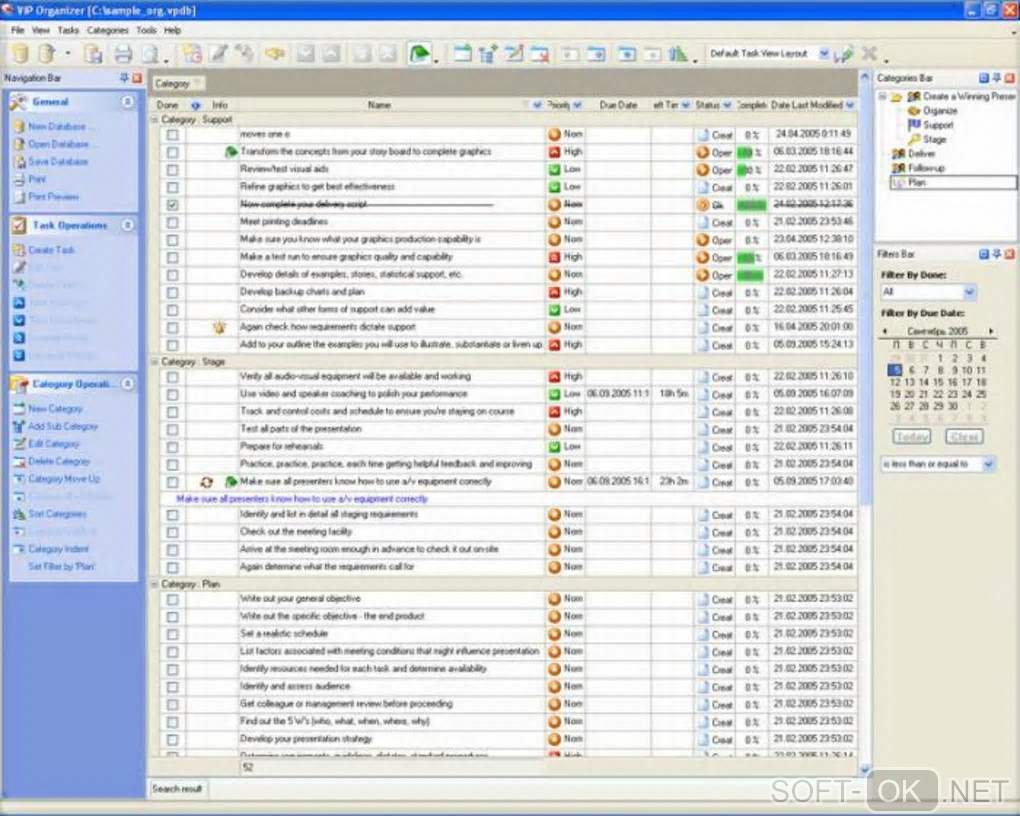
Task: Collapse the Category: Plan group
Action: [155, 584]
